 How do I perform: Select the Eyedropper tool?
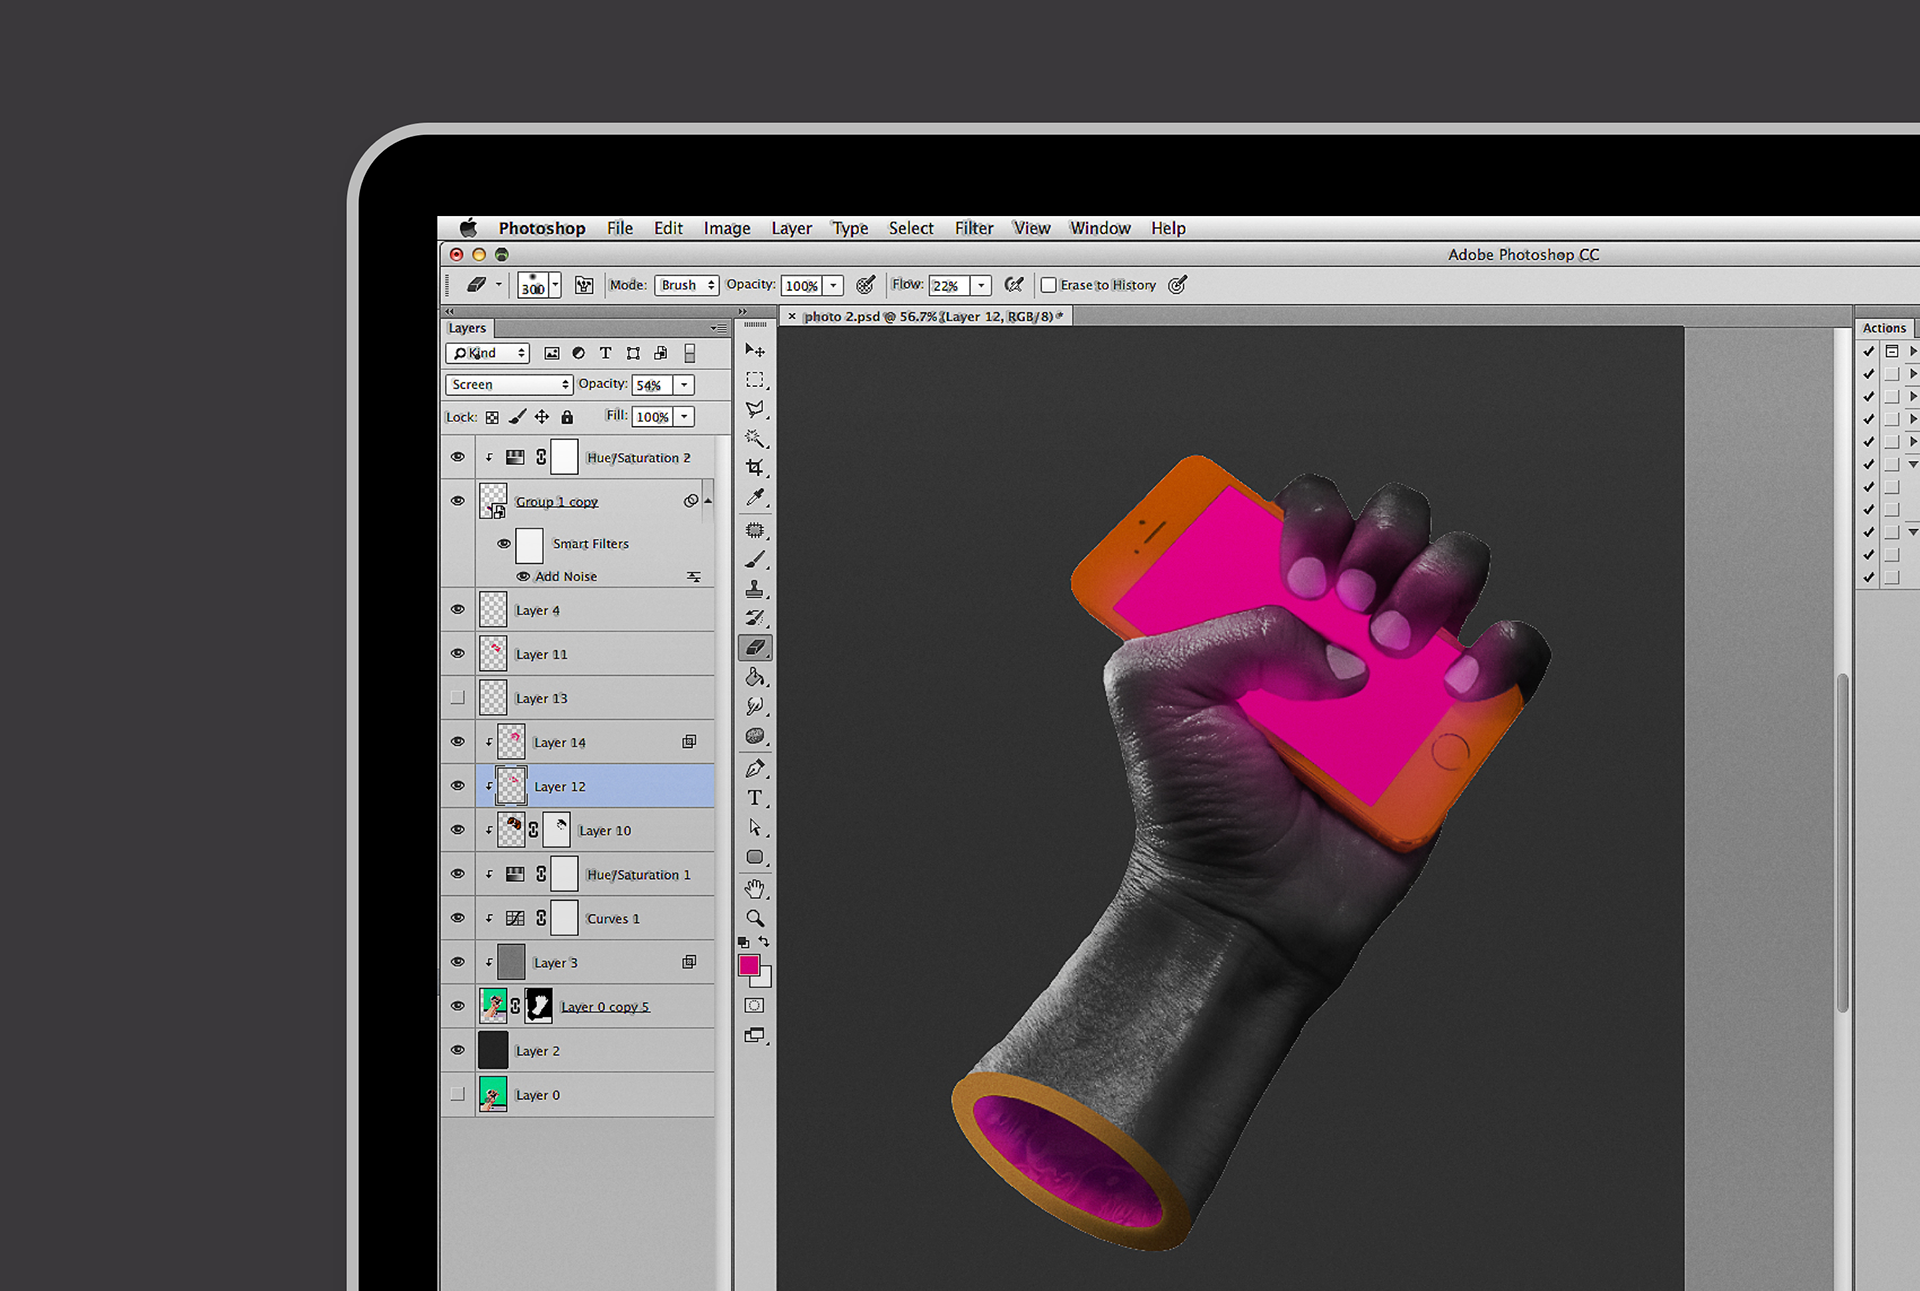pos(755,497)
